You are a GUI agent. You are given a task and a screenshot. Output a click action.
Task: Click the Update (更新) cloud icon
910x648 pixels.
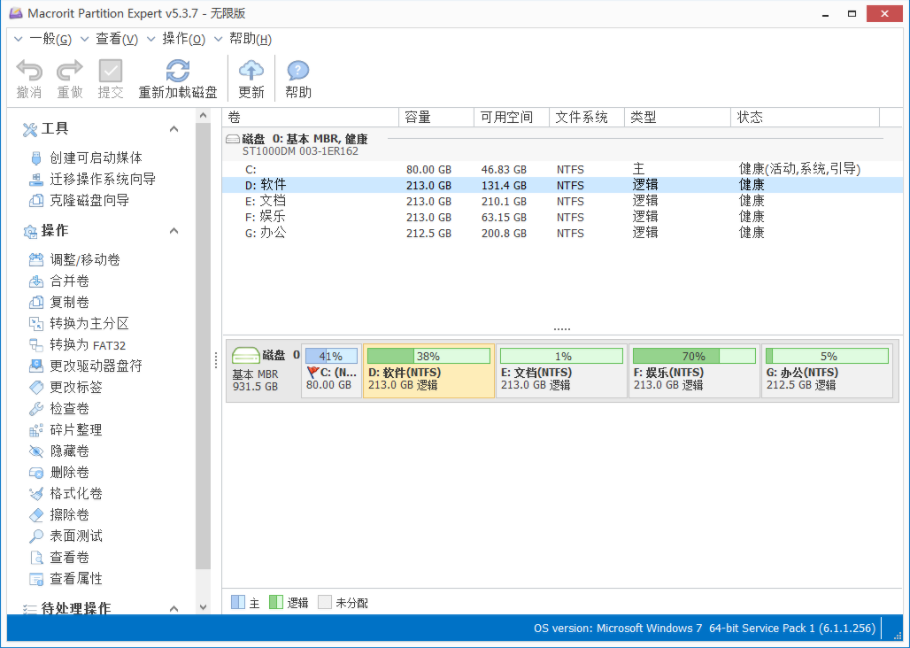[251, 71]
